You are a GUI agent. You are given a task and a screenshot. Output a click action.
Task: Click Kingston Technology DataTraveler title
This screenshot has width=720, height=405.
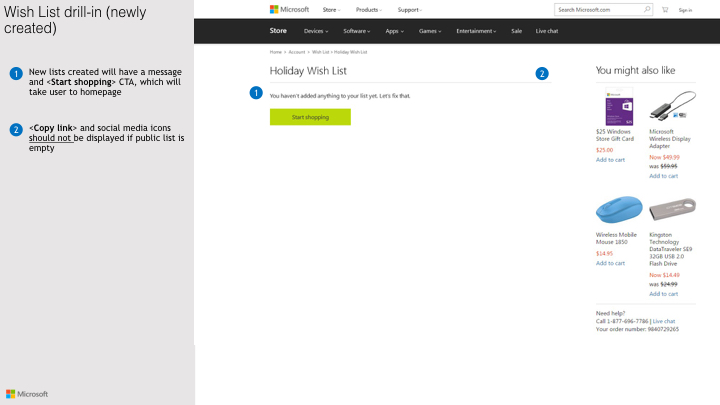click(670, 249)
